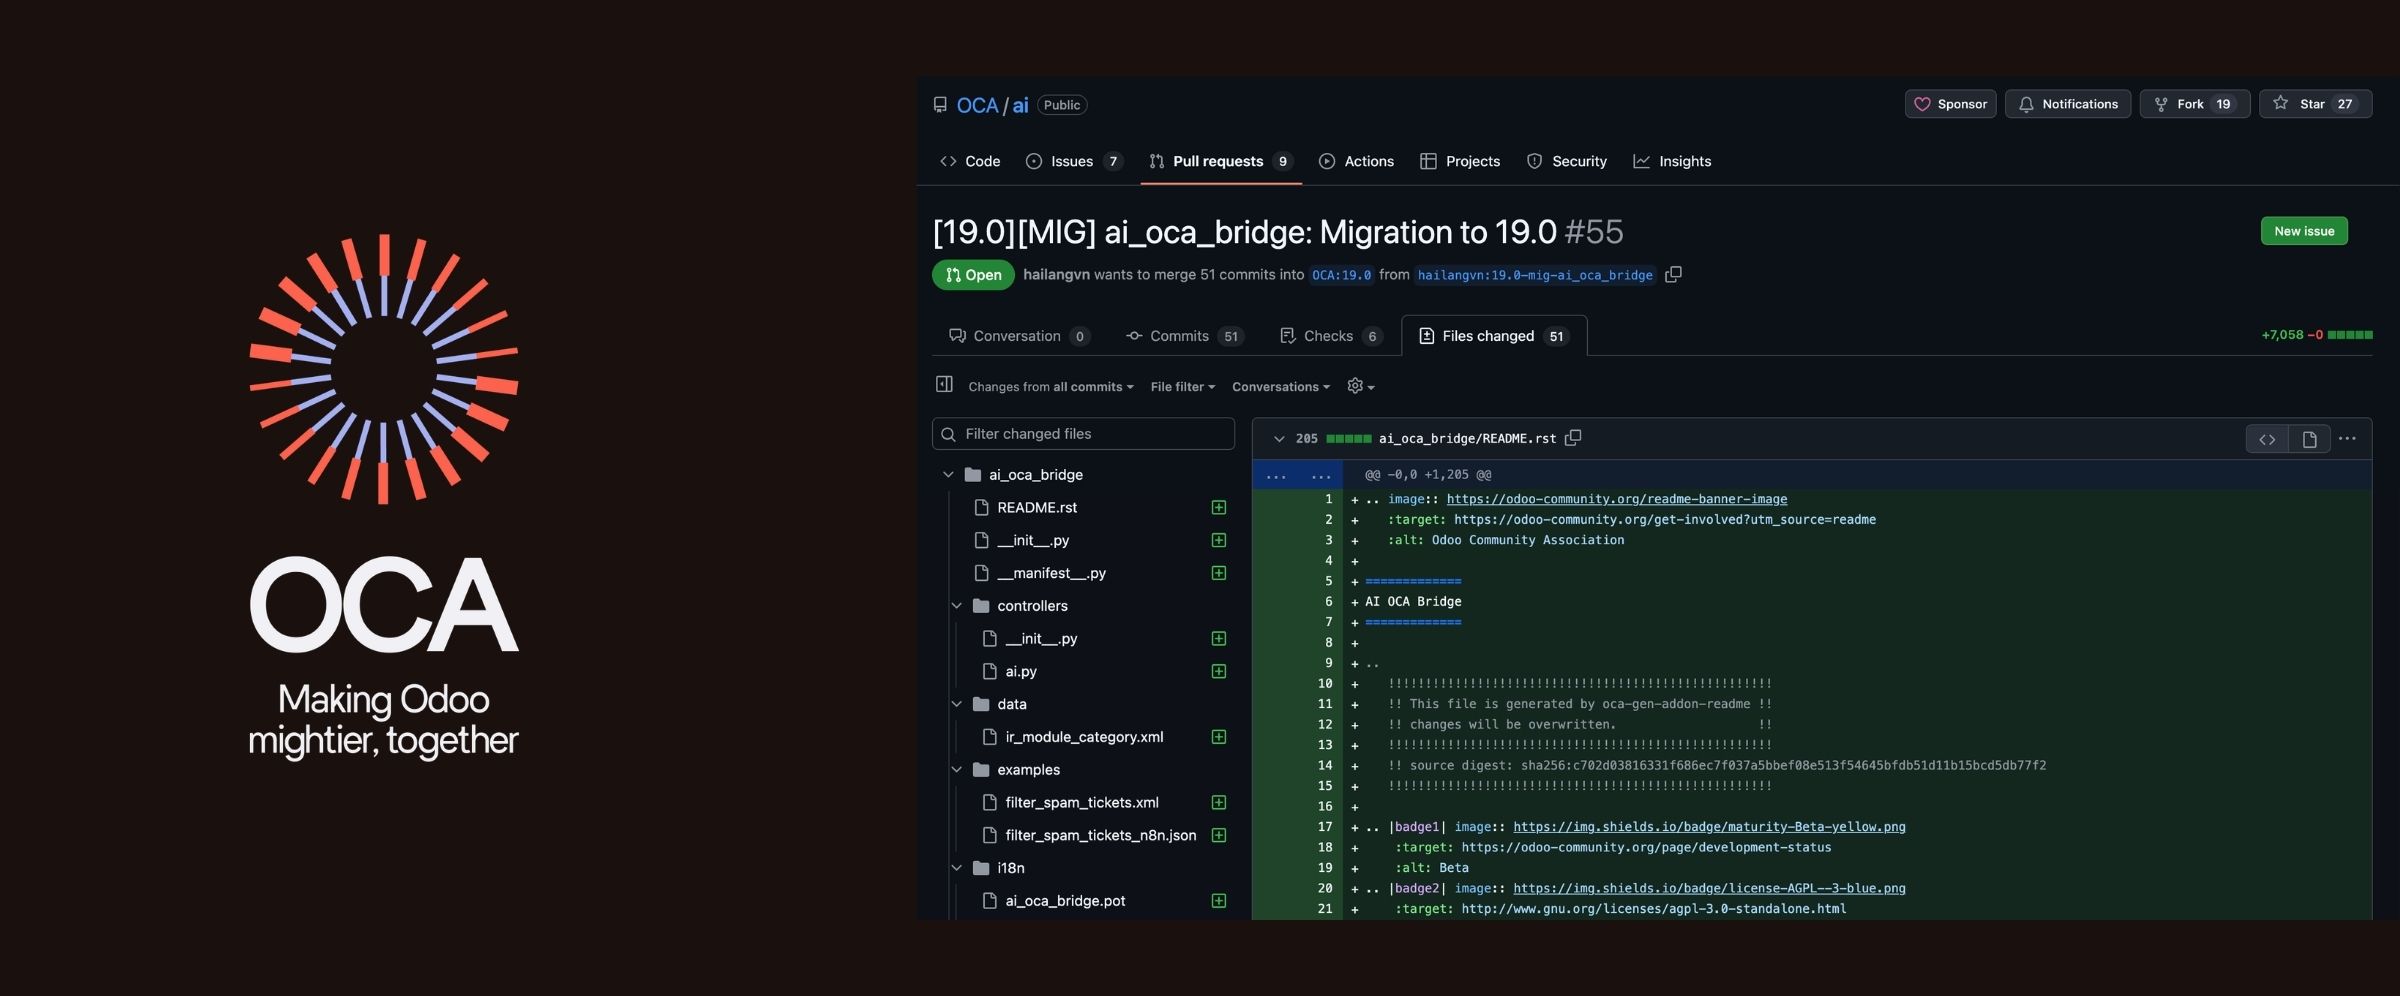Image resolution: width=2400 pixels, height=996 pixels.
Task: Select __manifest__.py in file tree
Action: point(1051,573)
